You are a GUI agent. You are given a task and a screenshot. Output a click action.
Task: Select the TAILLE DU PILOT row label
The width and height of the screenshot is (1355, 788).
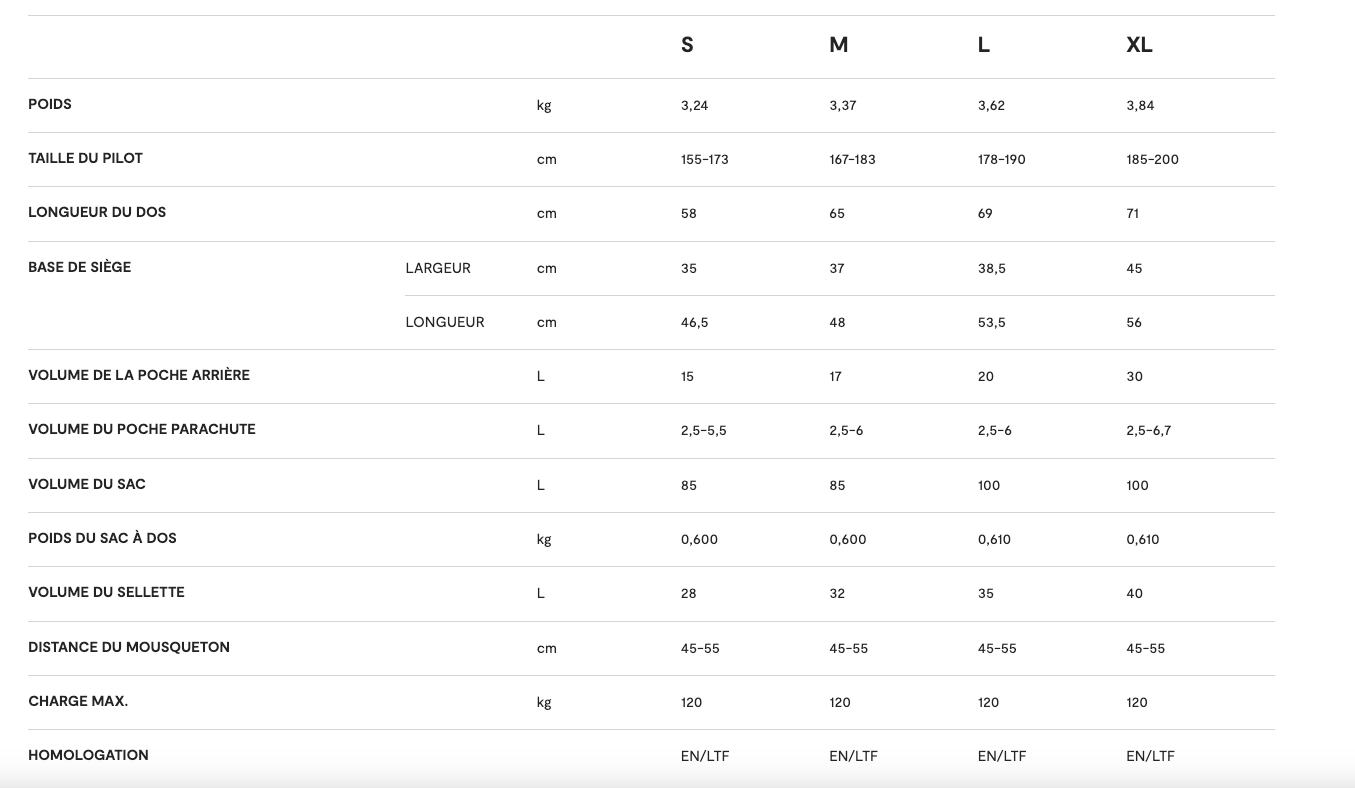[x=85, y=158]
